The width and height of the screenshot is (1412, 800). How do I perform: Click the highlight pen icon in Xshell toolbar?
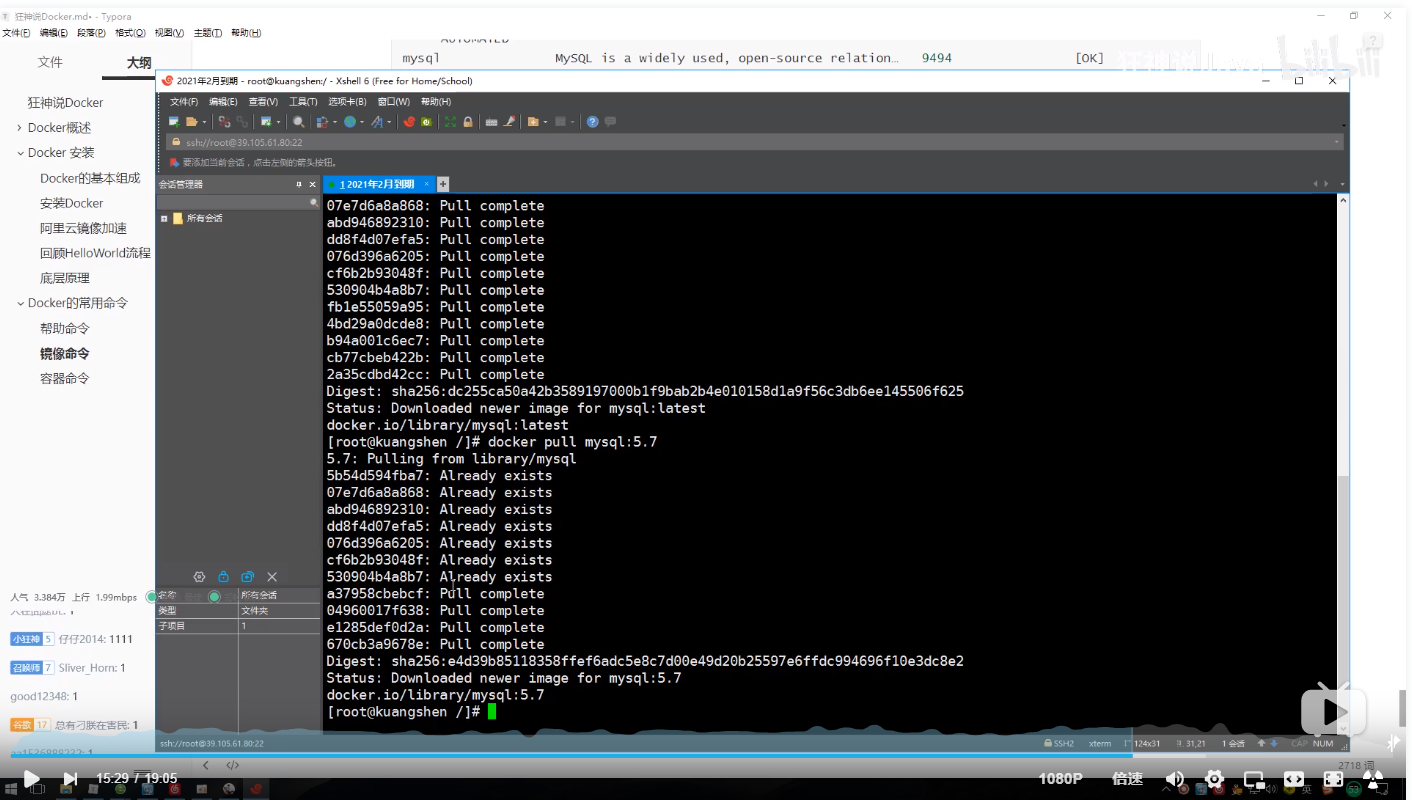click(x=509, y=122)
